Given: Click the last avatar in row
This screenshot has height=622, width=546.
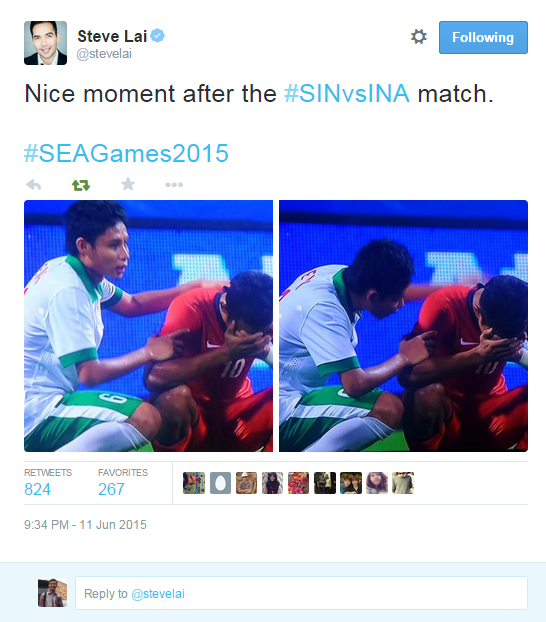Looking at the screenshot, I should (403, 483).
